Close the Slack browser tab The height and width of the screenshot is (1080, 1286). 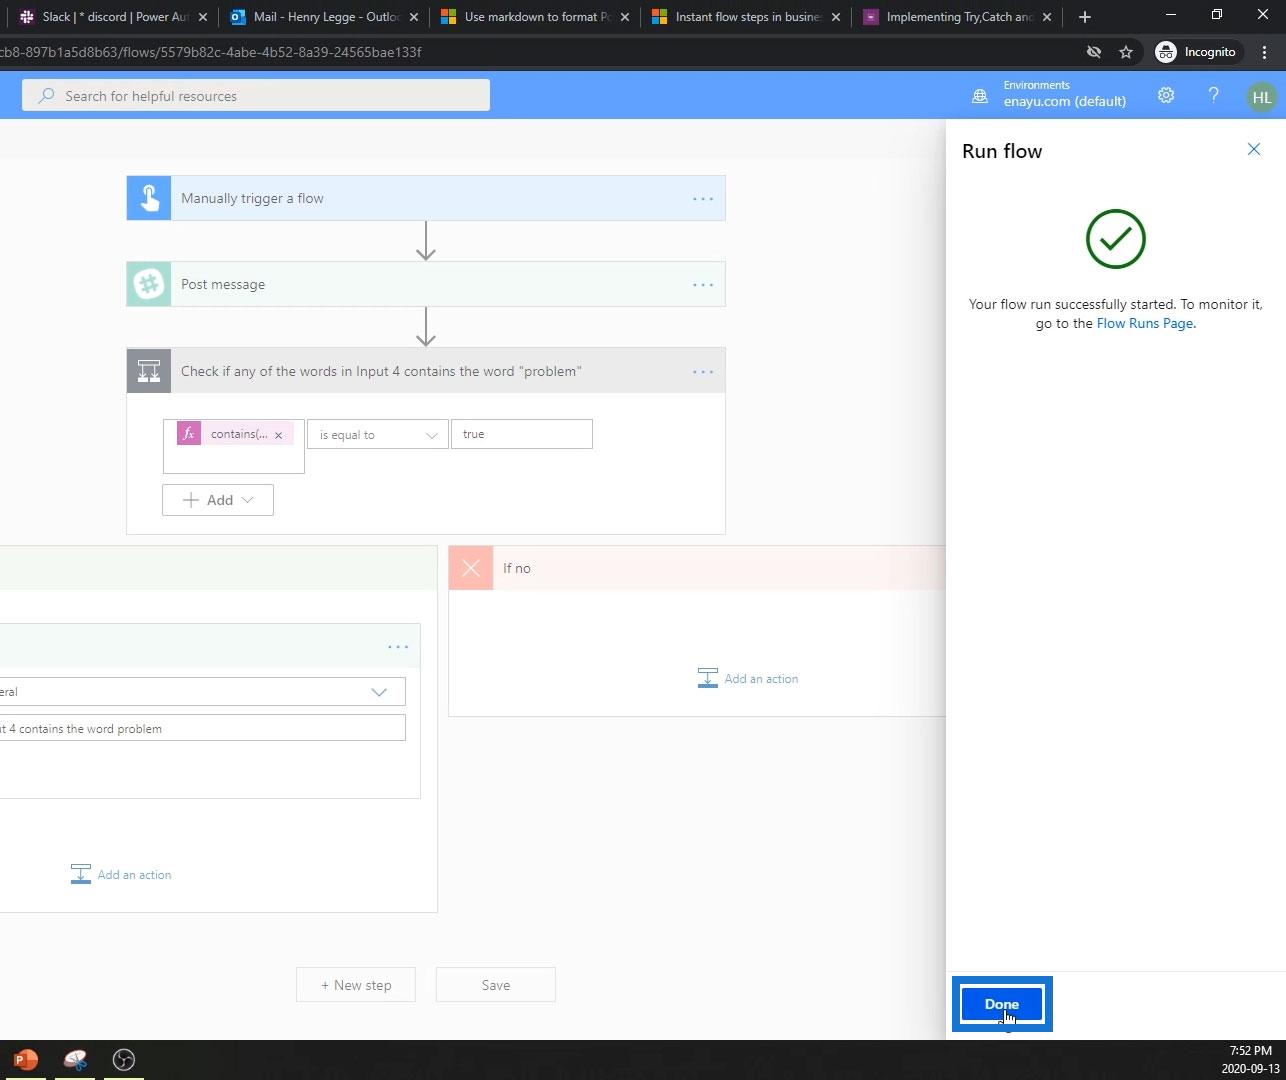point(204,17)
